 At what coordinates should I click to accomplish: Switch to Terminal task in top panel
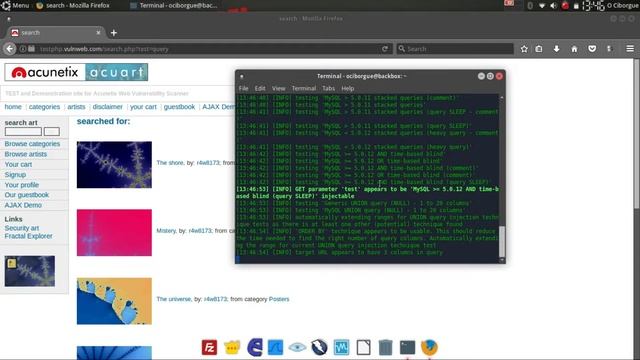pyautogui.click(x=174, y=6)
